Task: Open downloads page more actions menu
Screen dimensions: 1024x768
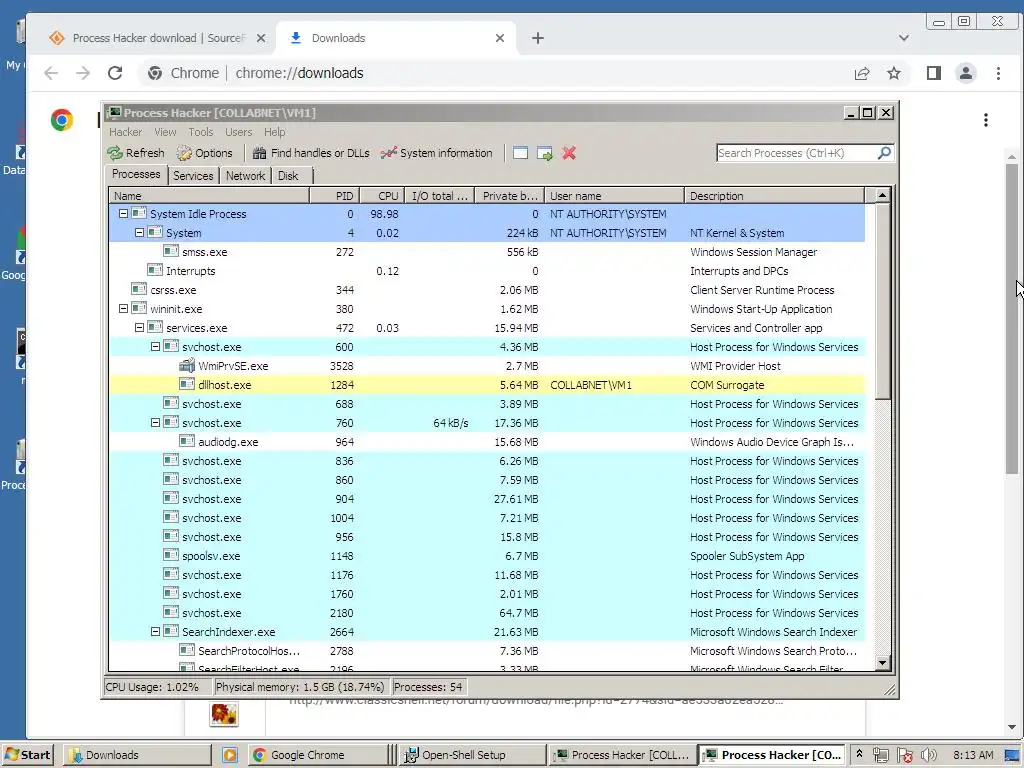Action: click(x=985, y=120)
